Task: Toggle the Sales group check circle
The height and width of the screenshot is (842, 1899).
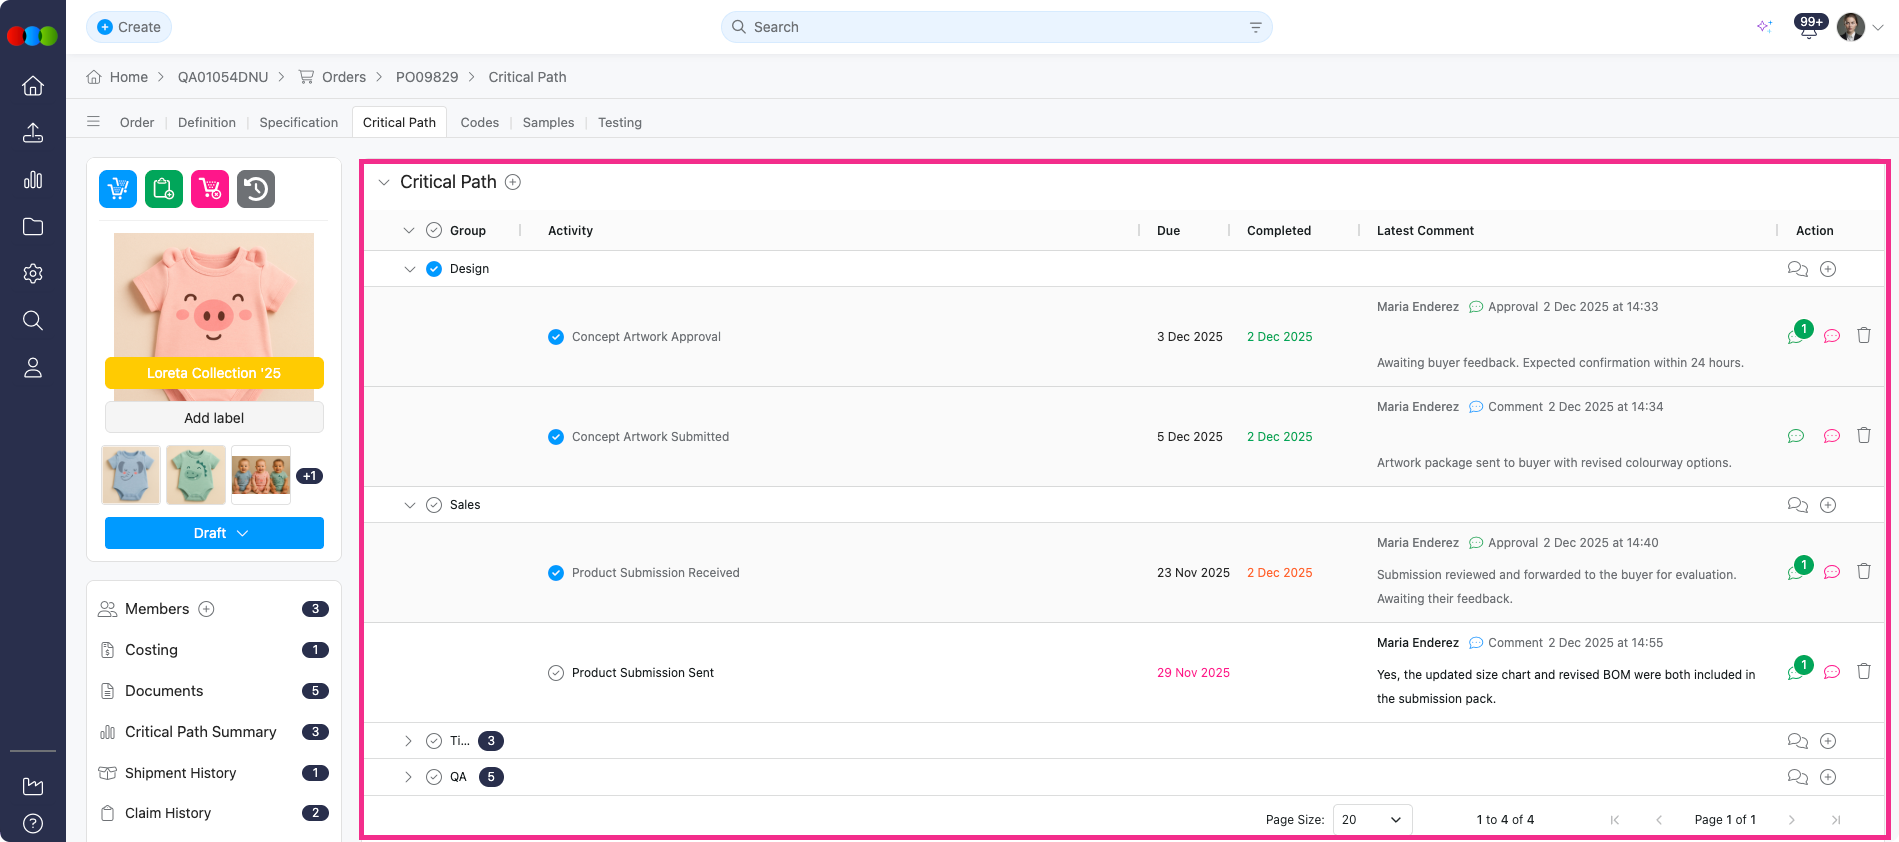Action: [434, 505]
